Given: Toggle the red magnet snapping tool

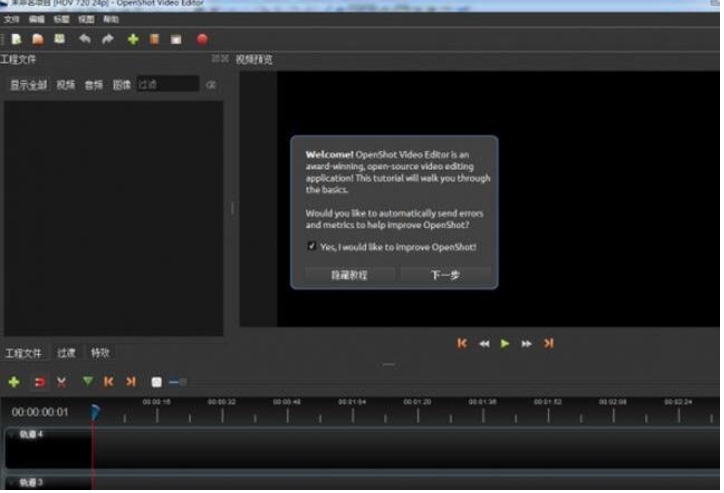Looking at the screenshot, I should tap(40, 382).
